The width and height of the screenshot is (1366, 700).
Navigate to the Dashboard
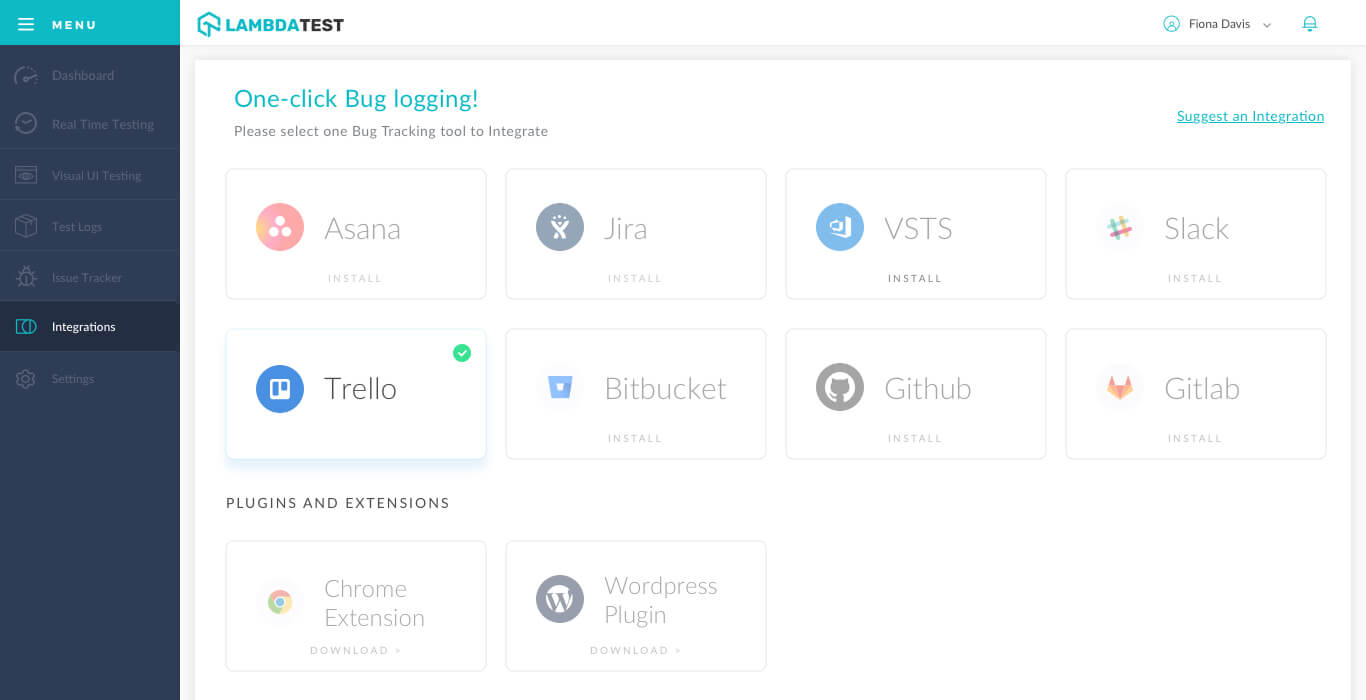[83, 75]
